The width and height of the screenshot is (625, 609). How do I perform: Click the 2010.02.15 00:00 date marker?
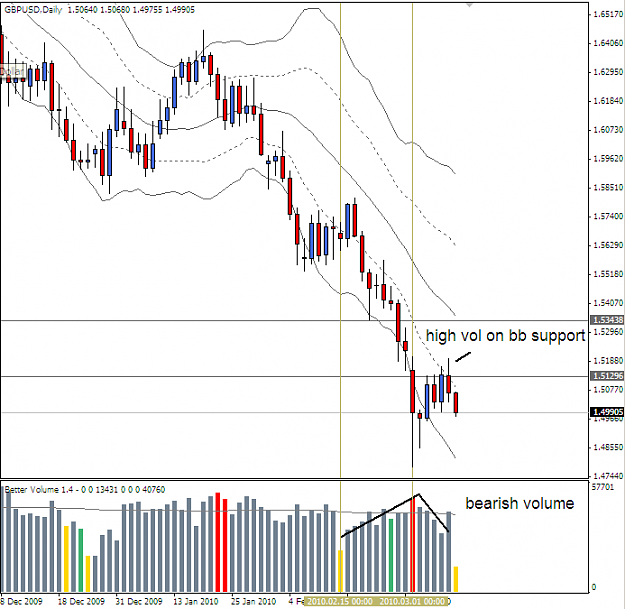click(x=340, y=601)
